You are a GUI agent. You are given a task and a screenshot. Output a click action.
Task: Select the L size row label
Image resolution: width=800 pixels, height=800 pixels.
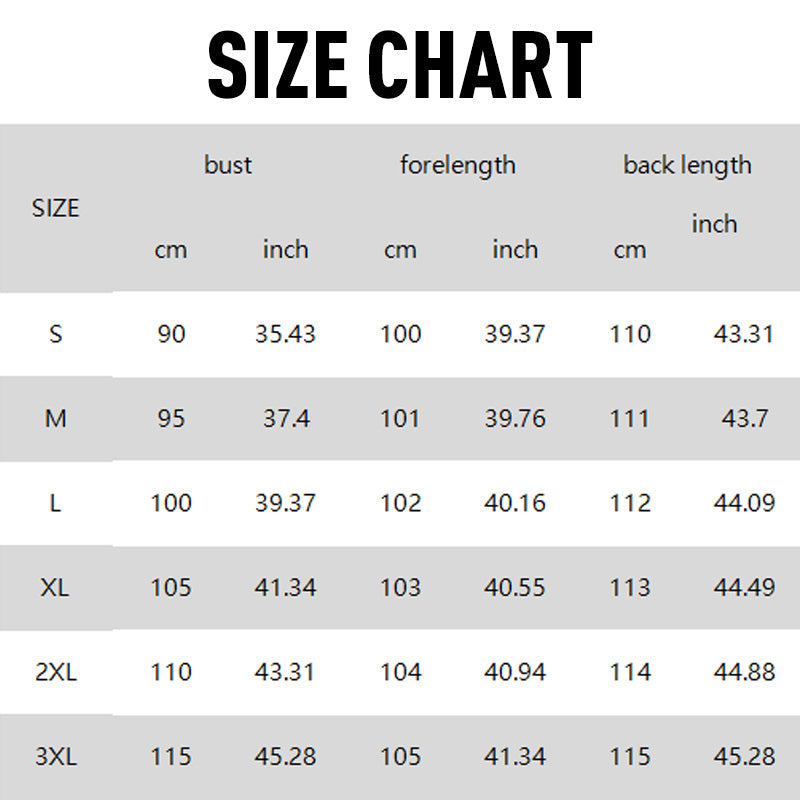(55, 503)
